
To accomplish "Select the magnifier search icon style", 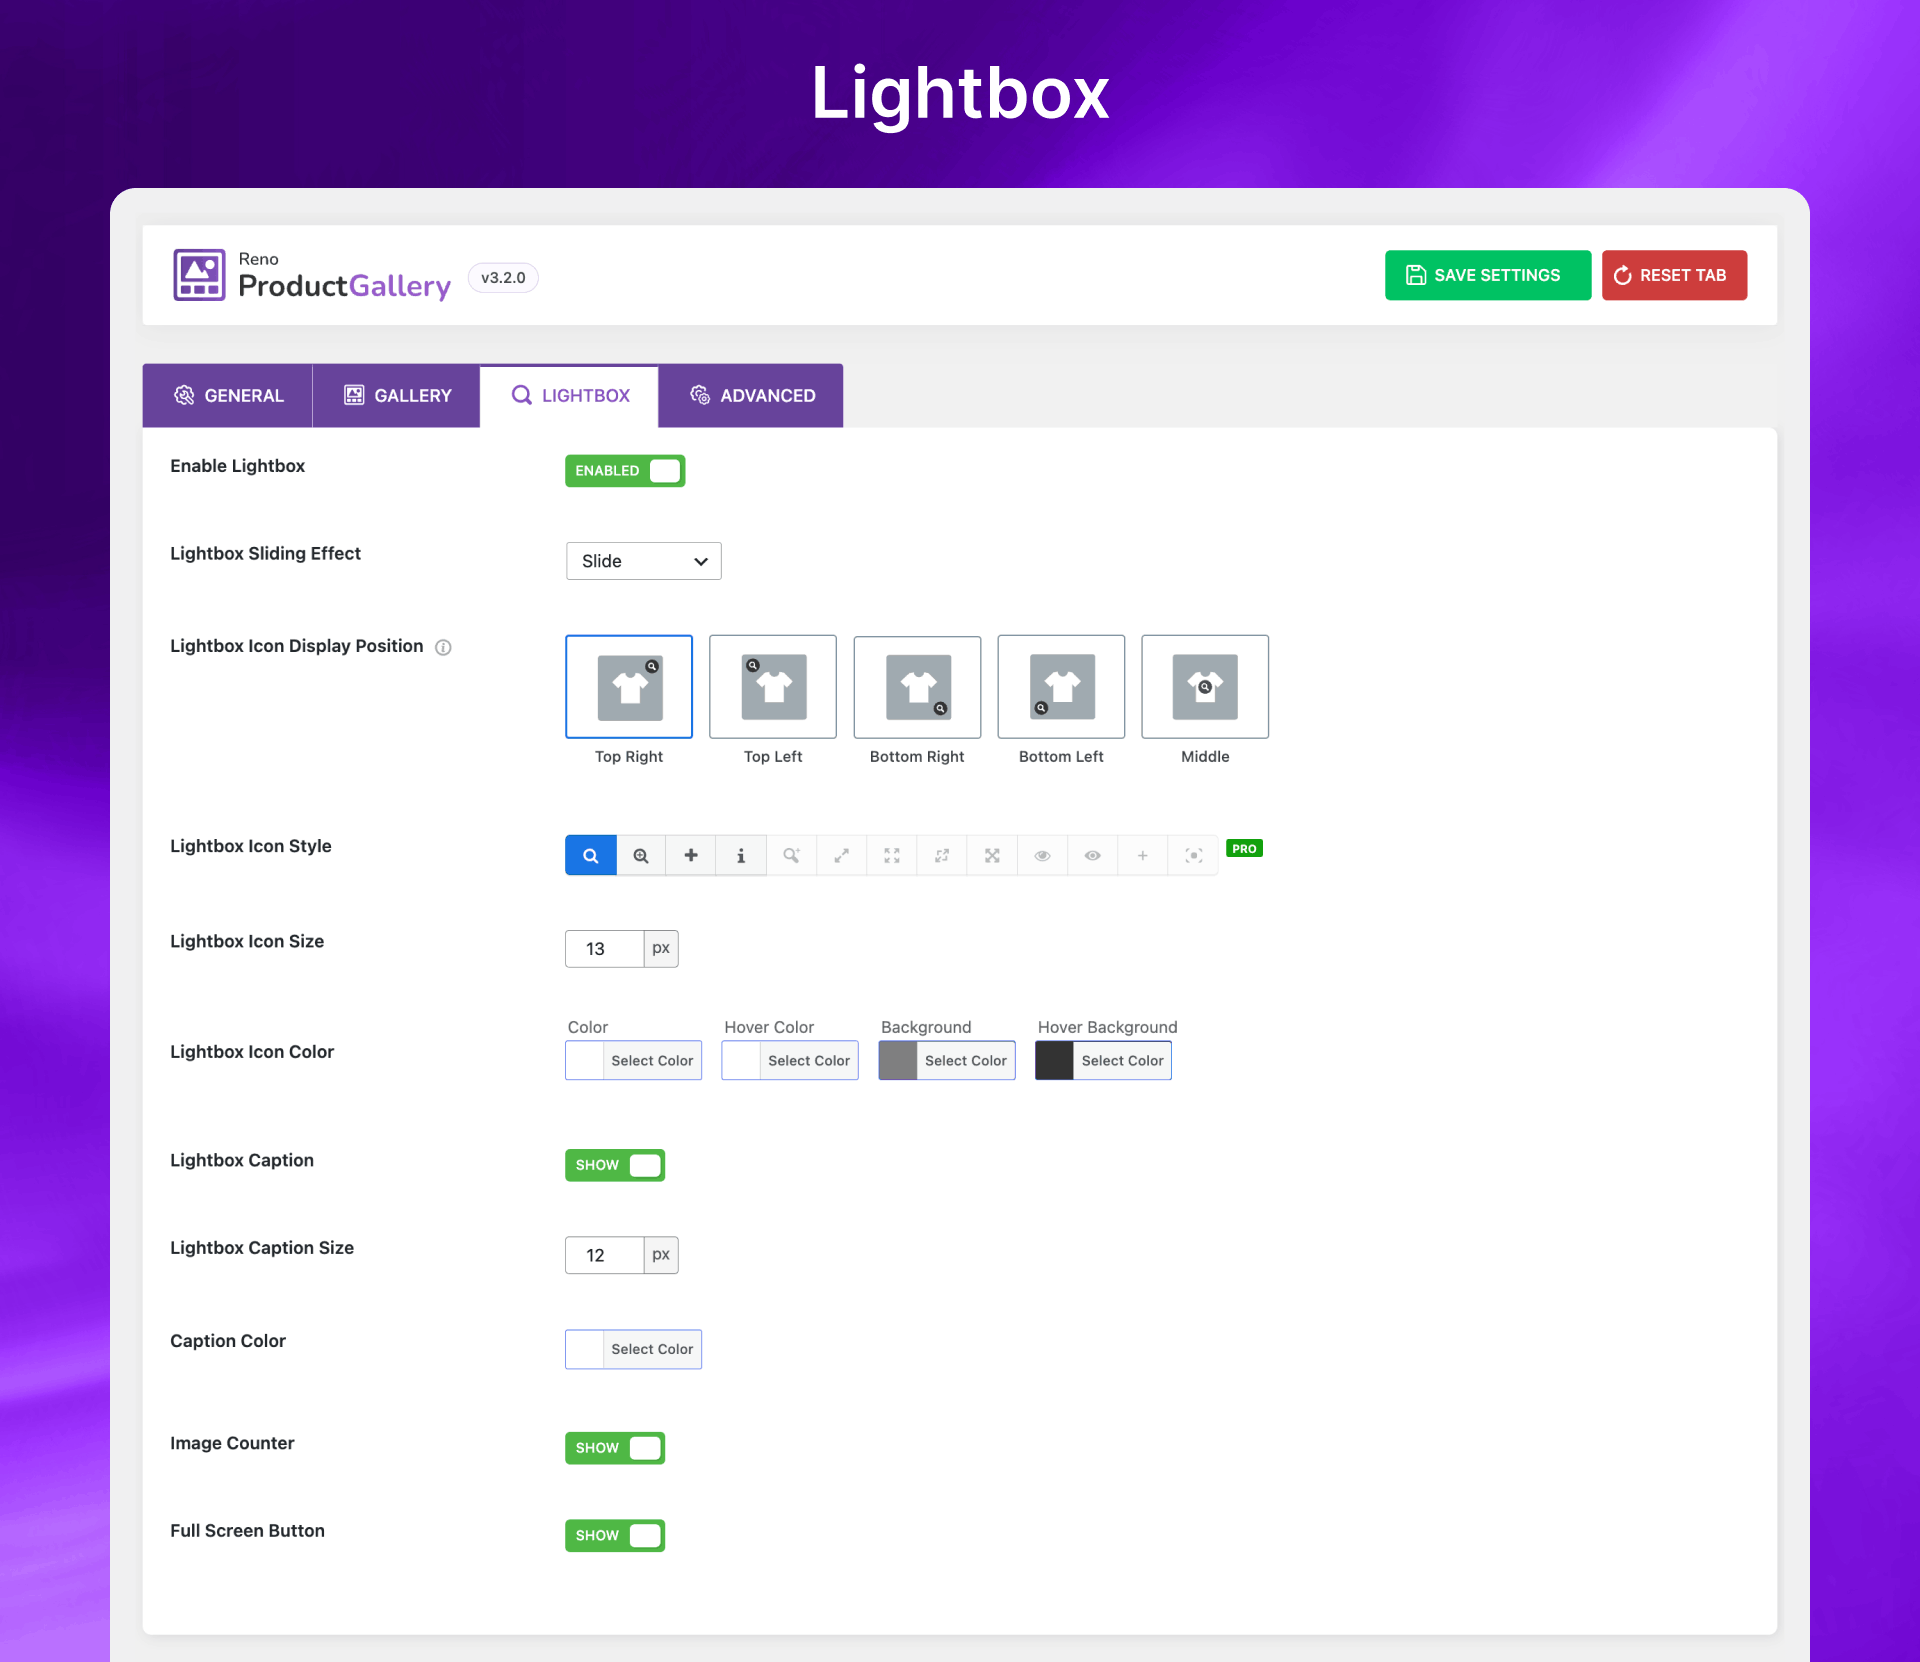I will coord(591,856).
